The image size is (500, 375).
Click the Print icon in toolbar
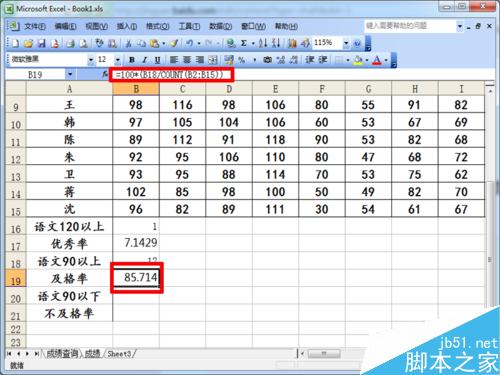tap(70, 43)
